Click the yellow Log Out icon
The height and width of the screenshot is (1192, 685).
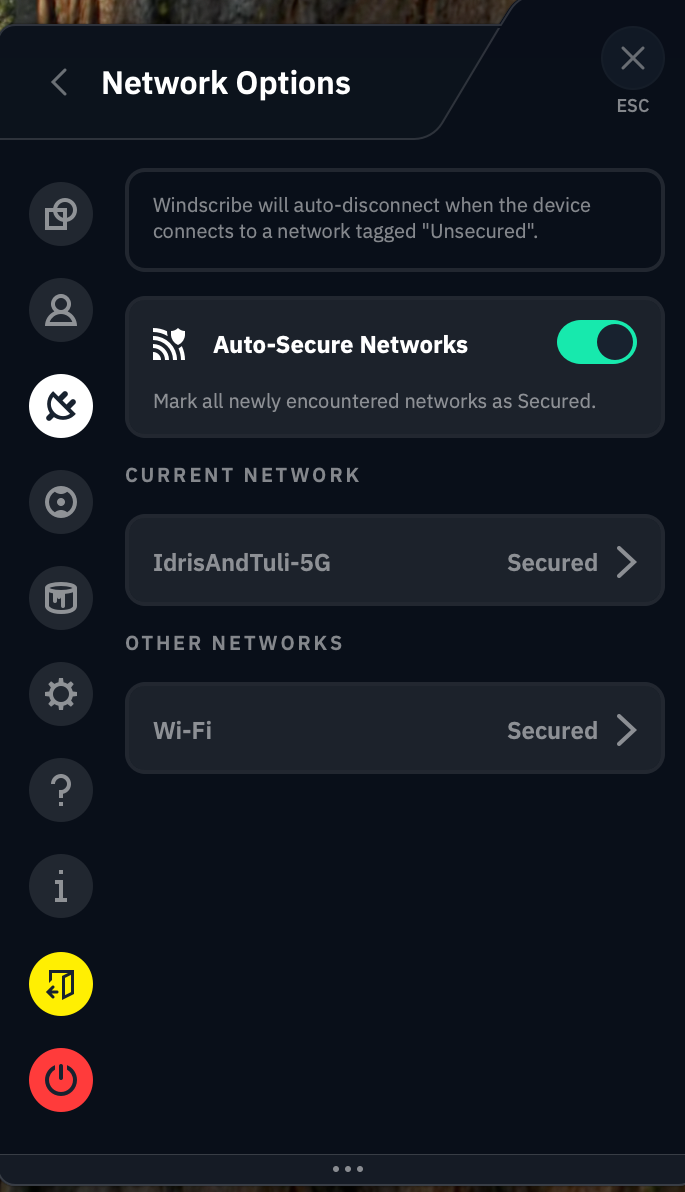61,984
